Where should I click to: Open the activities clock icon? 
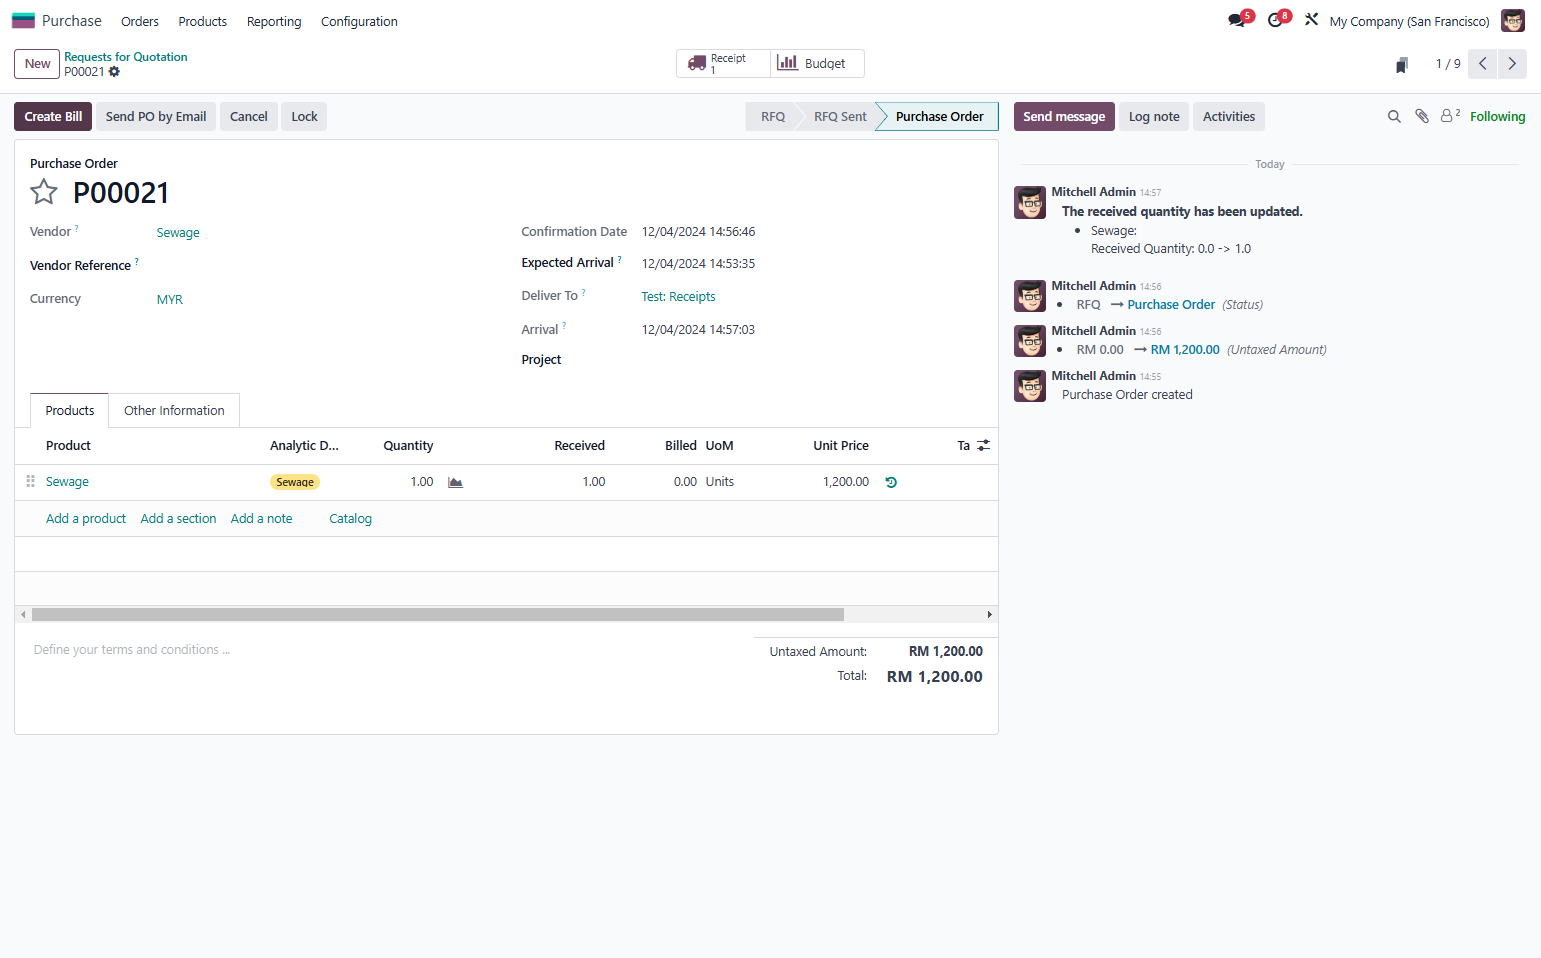pyautogui.click(x=1276, y=20)
